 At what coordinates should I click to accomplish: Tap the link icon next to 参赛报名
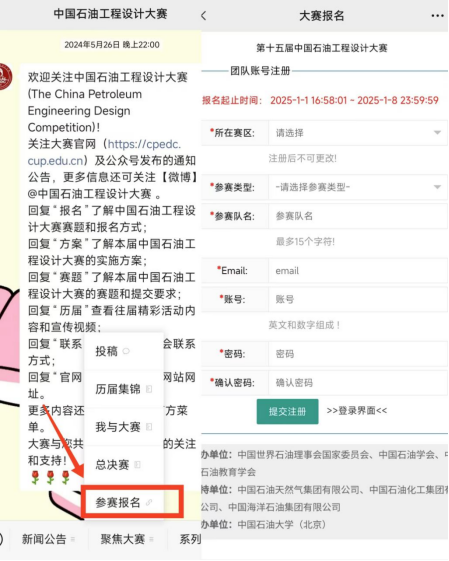[149, 503]
